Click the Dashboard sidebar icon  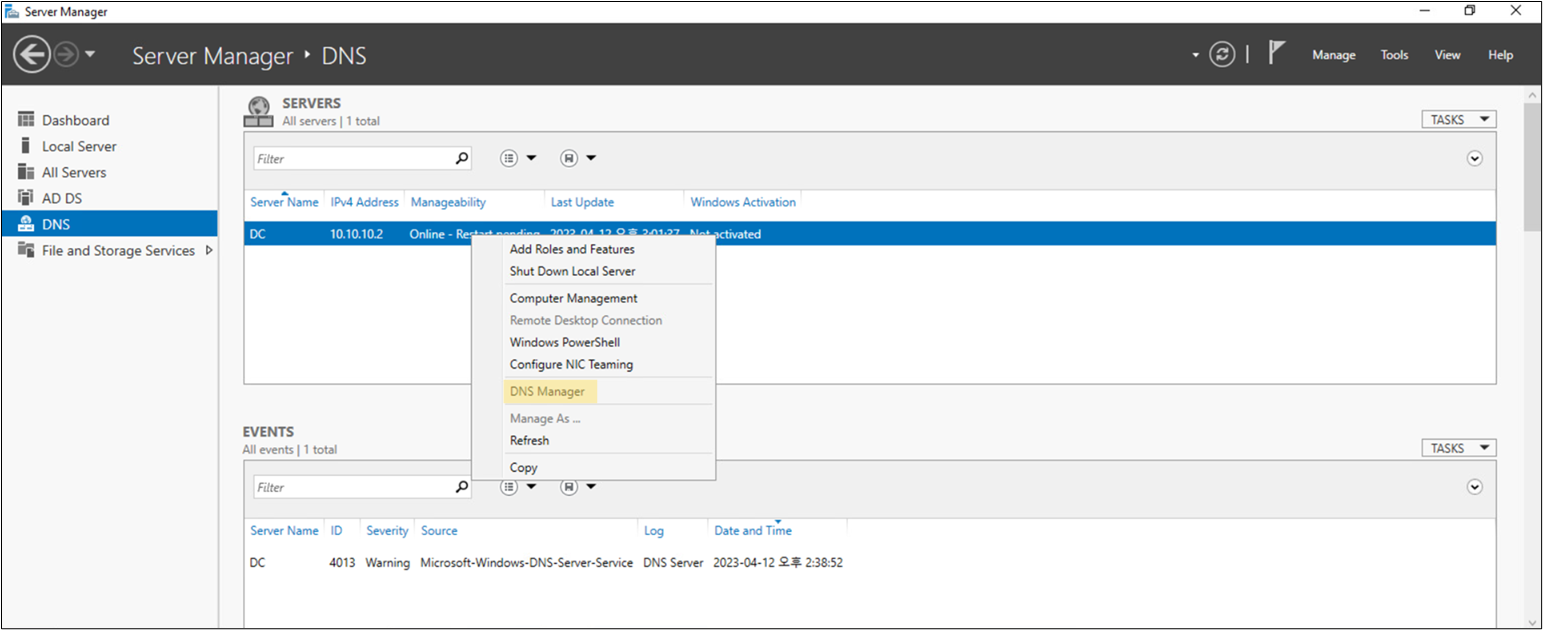[26, 119]
